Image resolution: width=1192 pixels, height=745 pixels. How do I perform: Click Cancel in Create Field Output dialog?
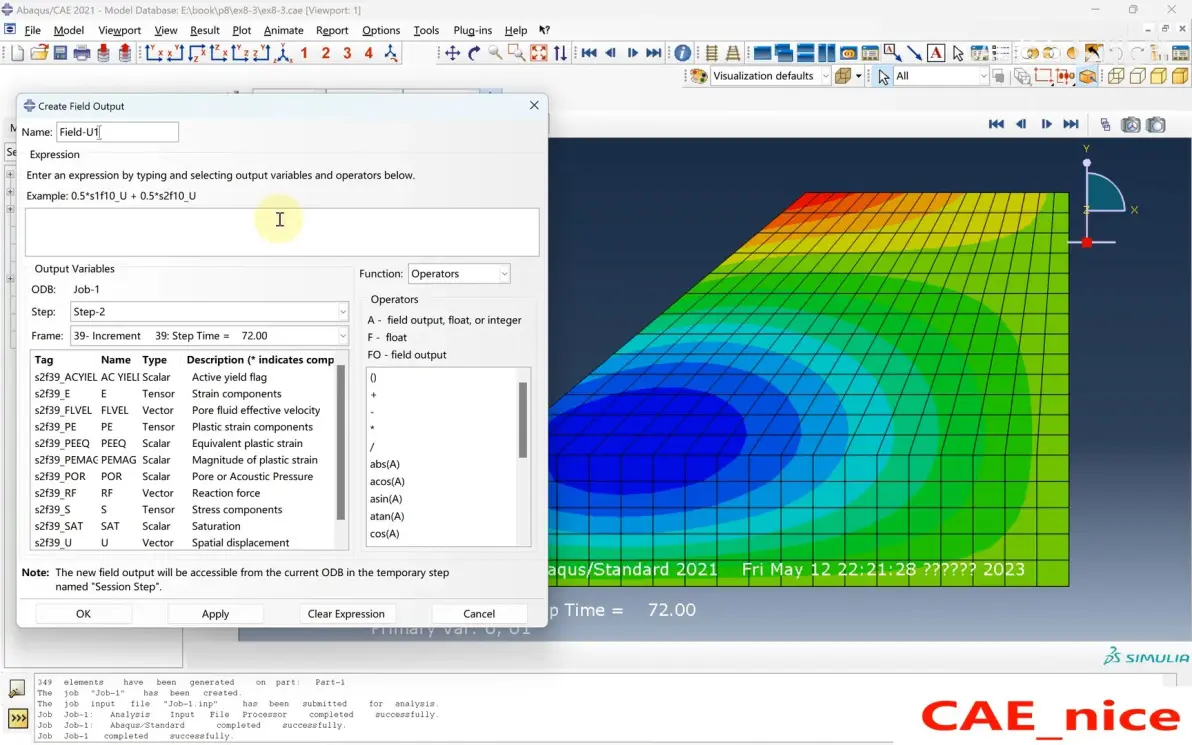tap(479, 613)
